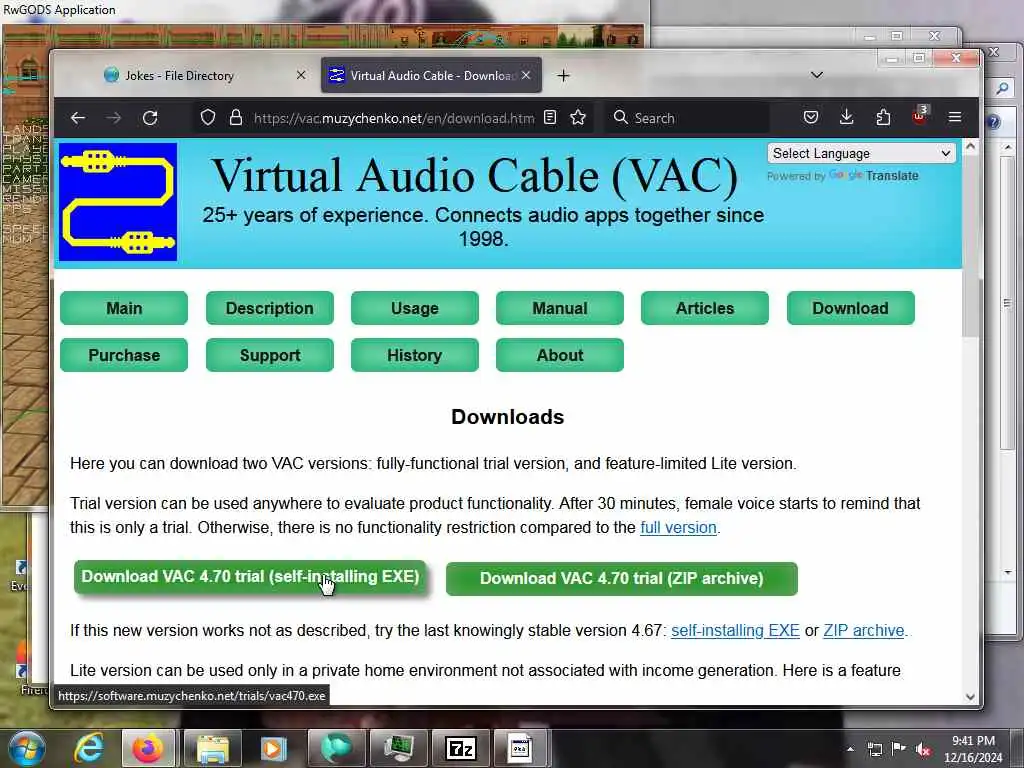Screen dimensions: 1024x768
Task: Open the Firefox hamburger menu
Action: tap(955, 118)
